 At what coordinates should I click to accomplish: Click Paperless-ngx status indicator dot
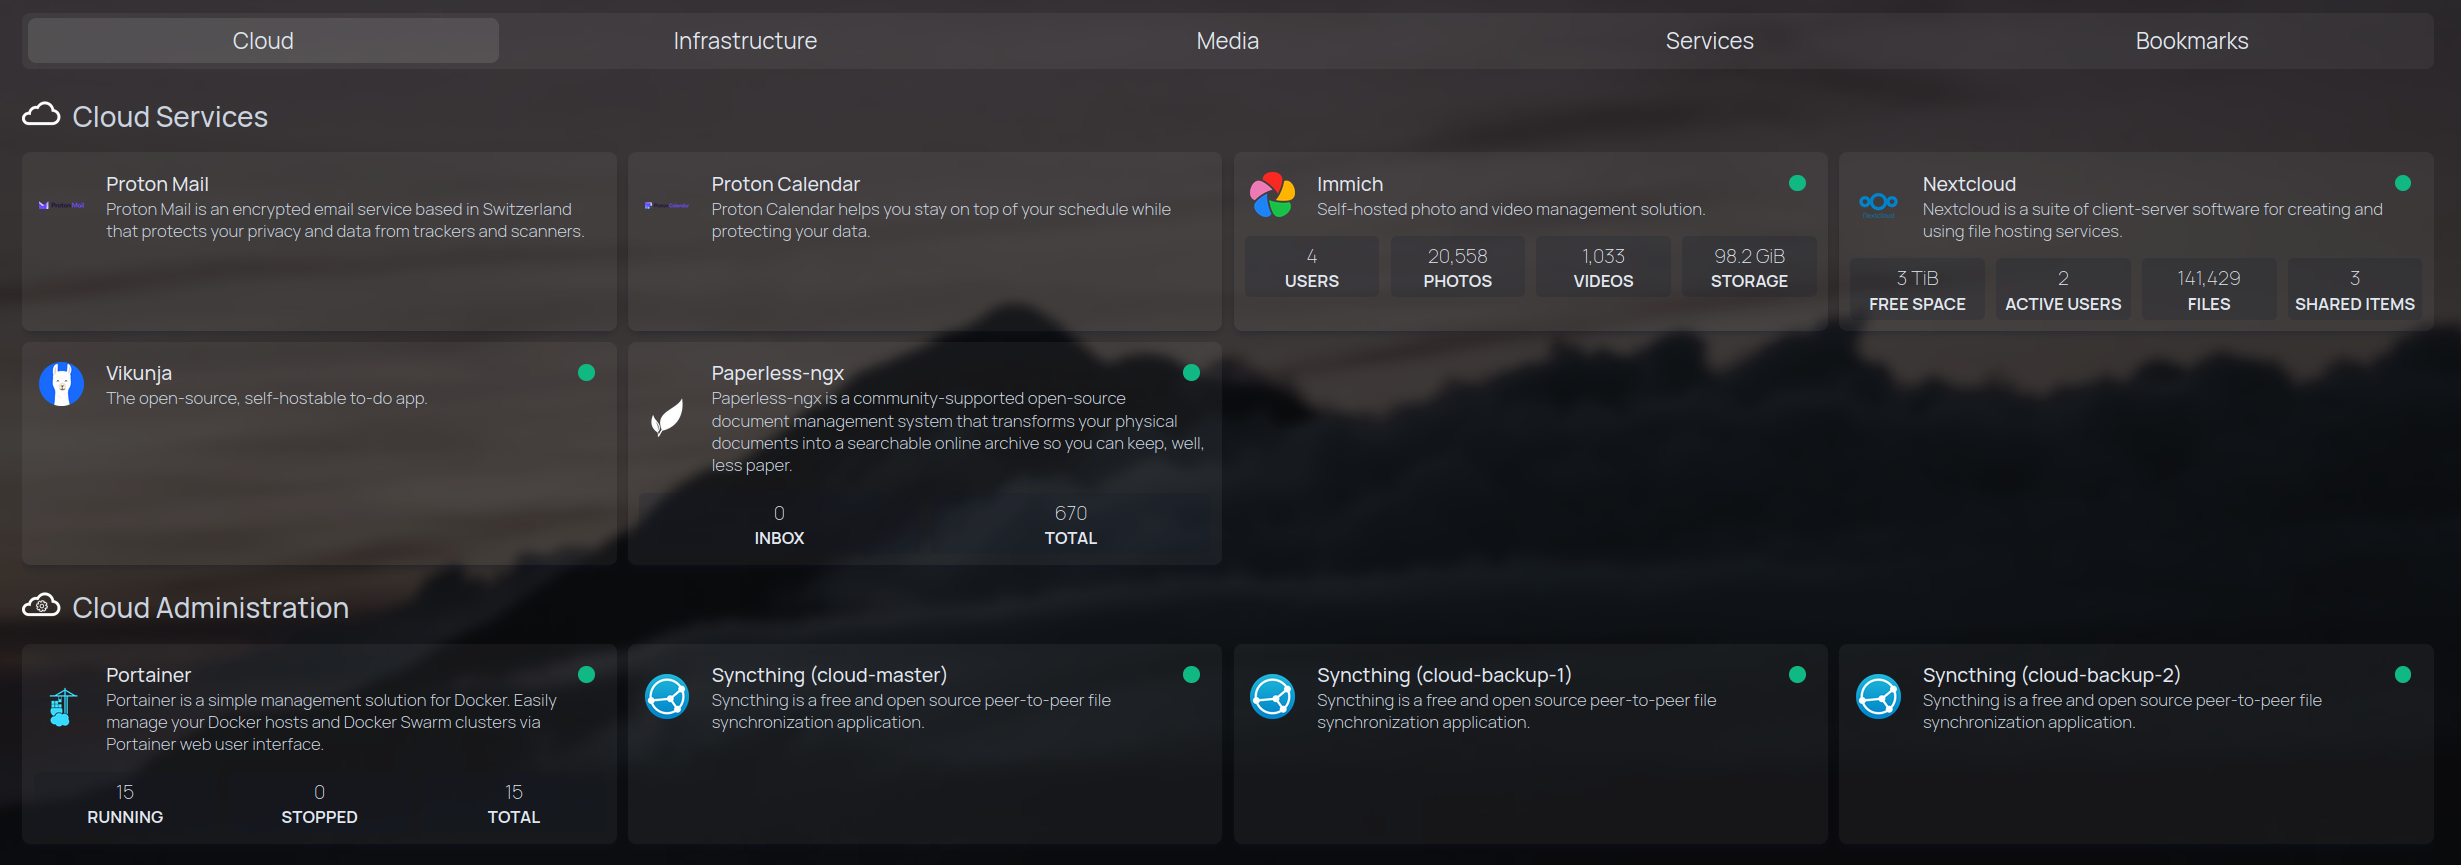click(x=1191, y=373)
